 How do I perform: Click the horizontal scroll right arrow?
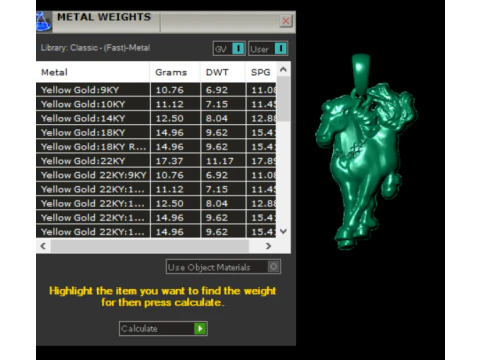pos(268,246)
